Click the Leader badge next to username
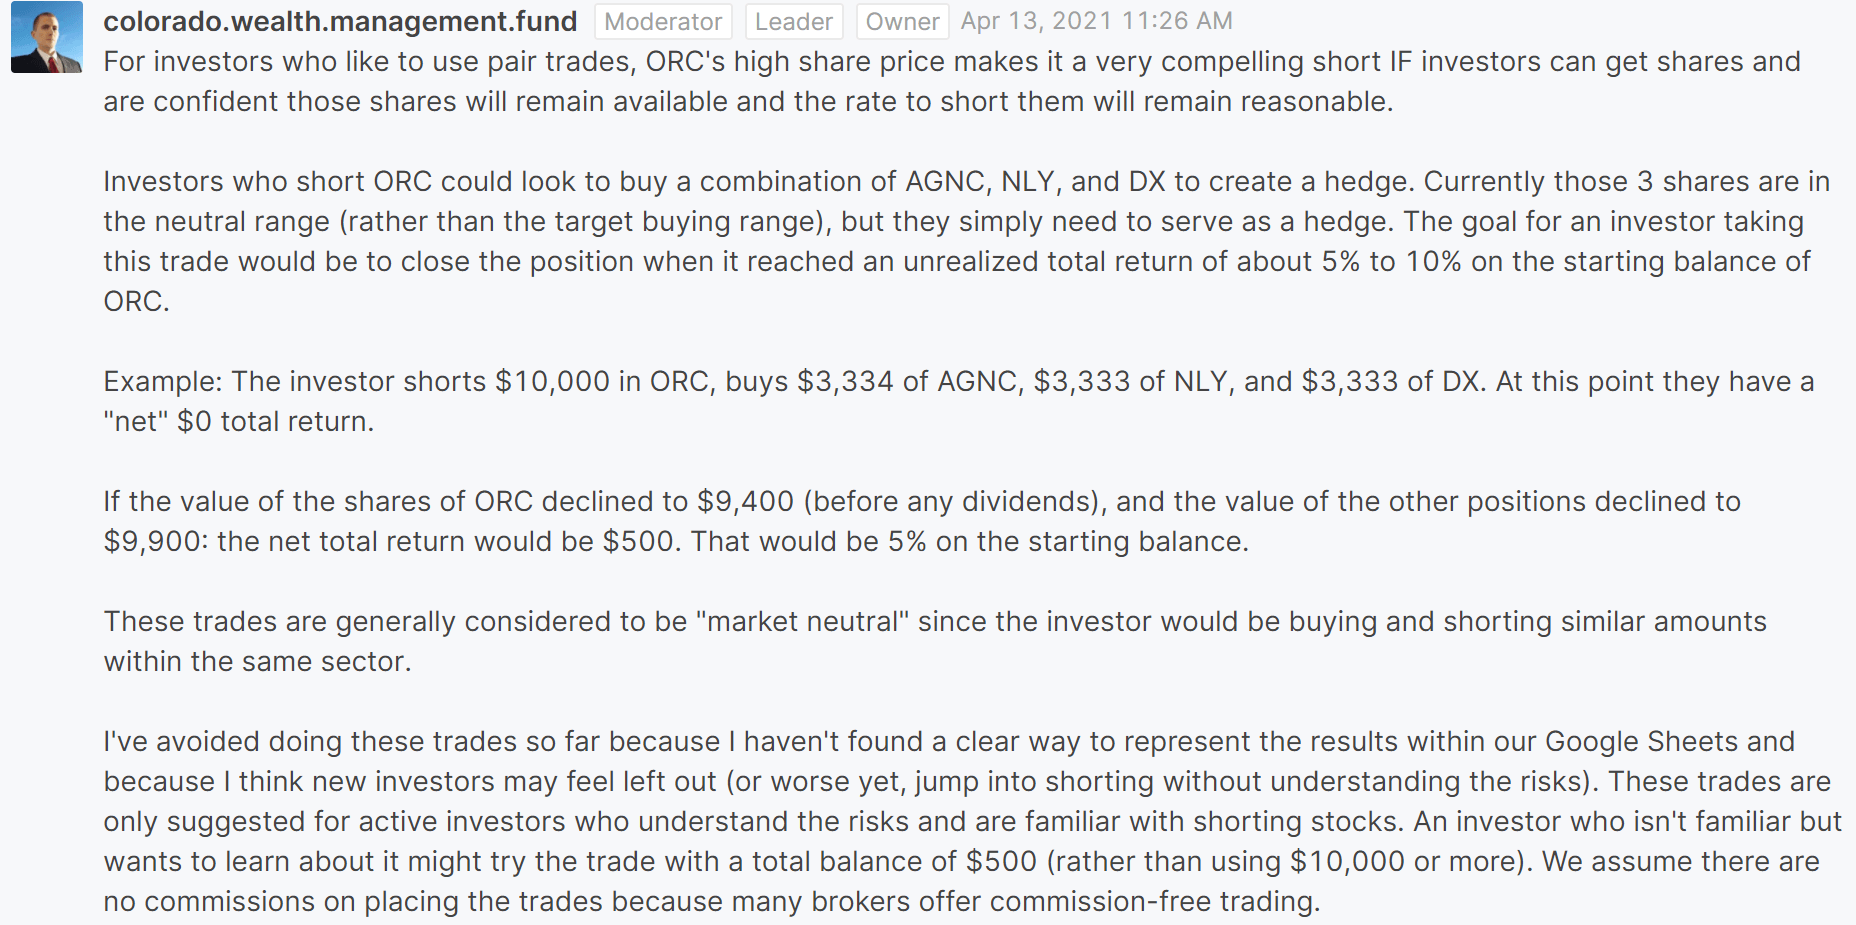The width and height of the screenshot is (1856, 925). [793, 21]
